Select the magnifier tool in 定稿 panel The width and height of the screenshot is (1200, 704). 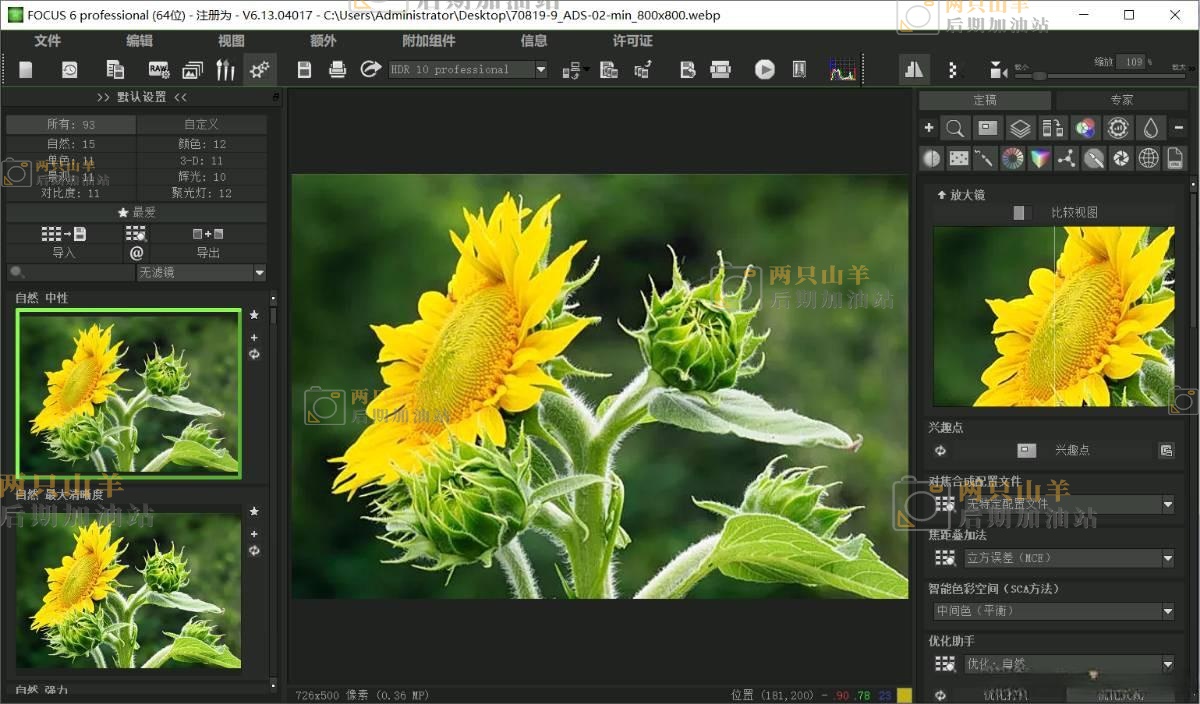point(955,128)
